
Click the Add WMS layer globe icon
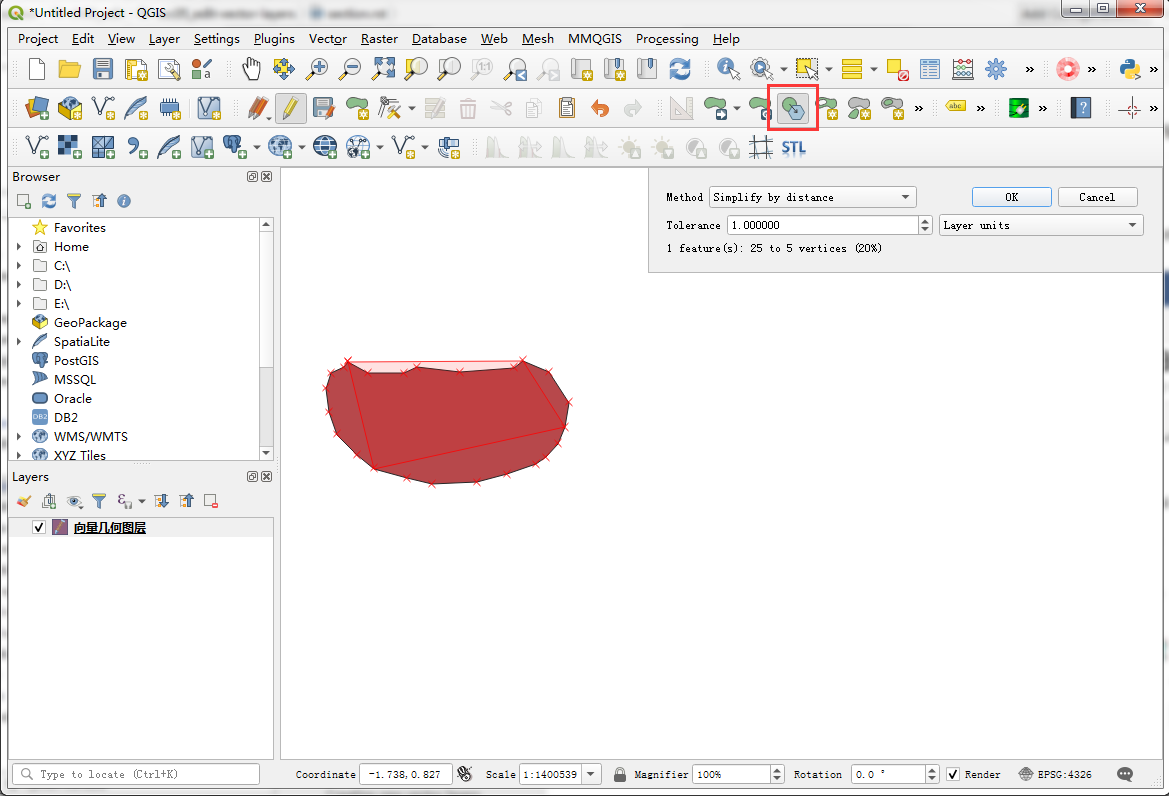(x=280, y=147)
